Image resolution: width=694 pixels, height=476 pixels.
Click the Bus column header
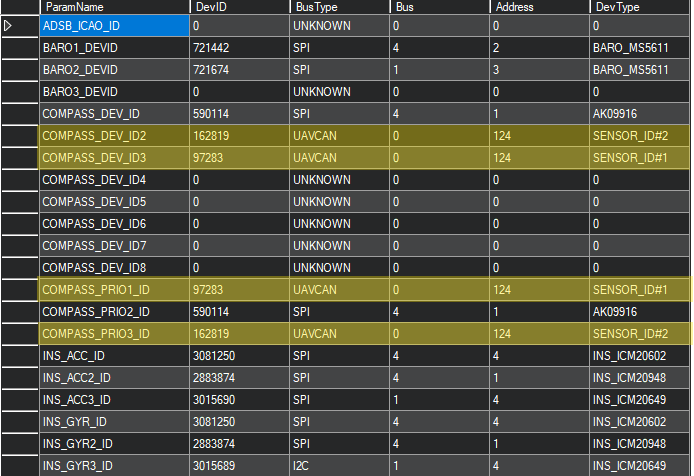point(439,7)
